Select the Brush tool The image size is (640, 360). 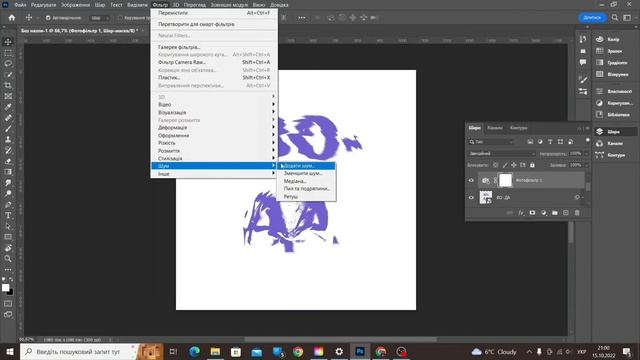[8, 129]
